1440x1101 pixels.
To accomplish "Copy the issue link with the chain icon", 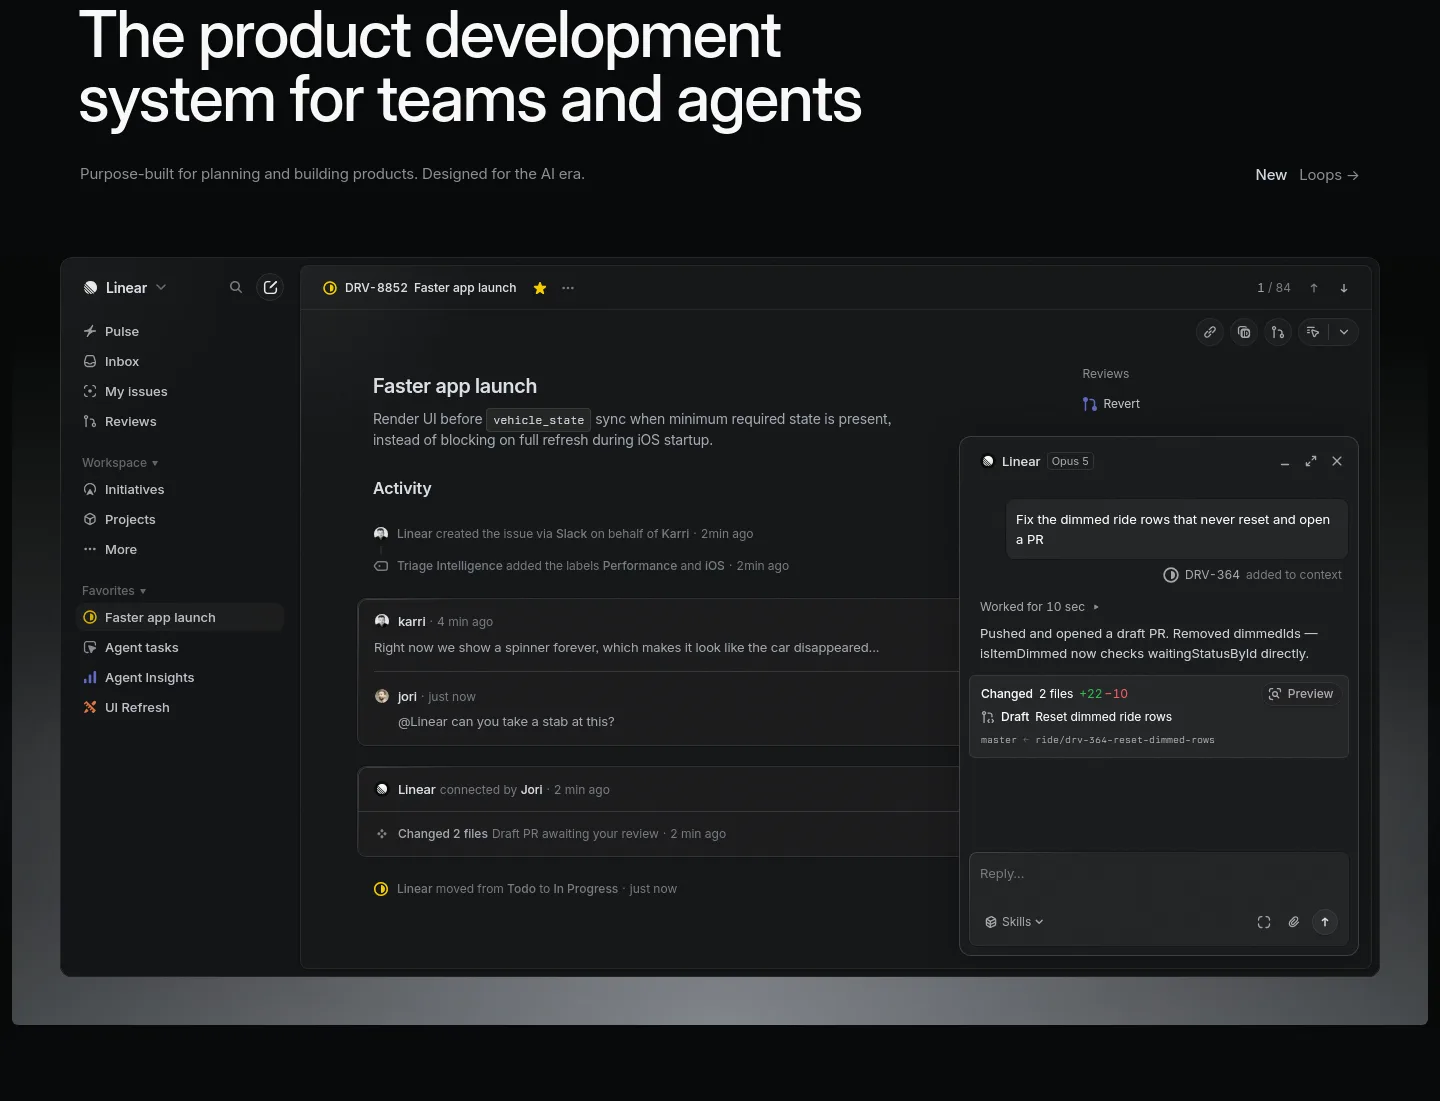I will coord(1210,332).
